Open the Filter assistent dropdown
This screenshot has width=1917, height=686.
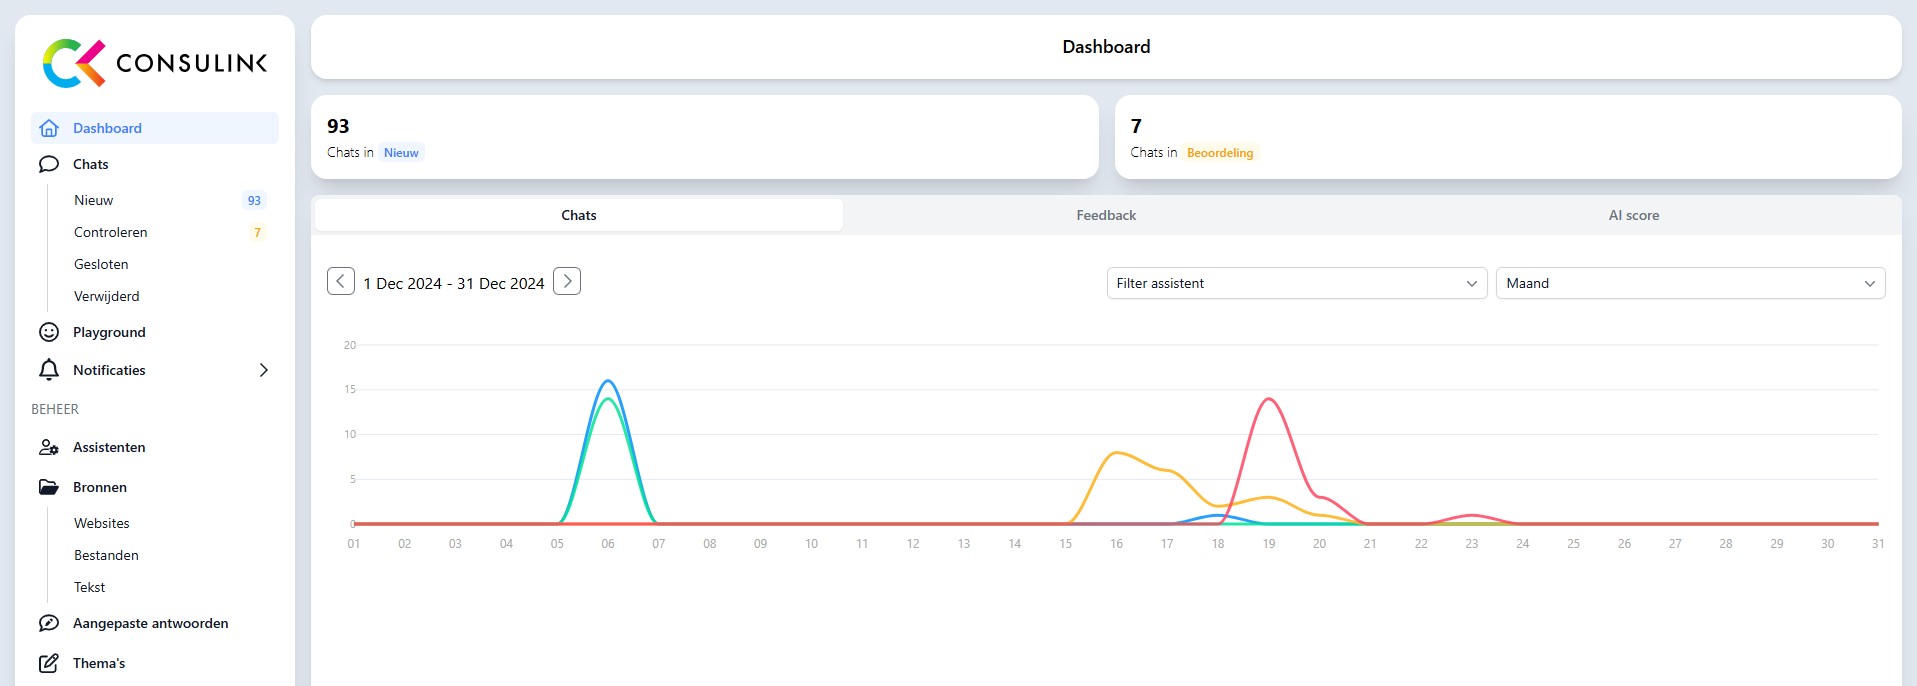click(1296, 283)
